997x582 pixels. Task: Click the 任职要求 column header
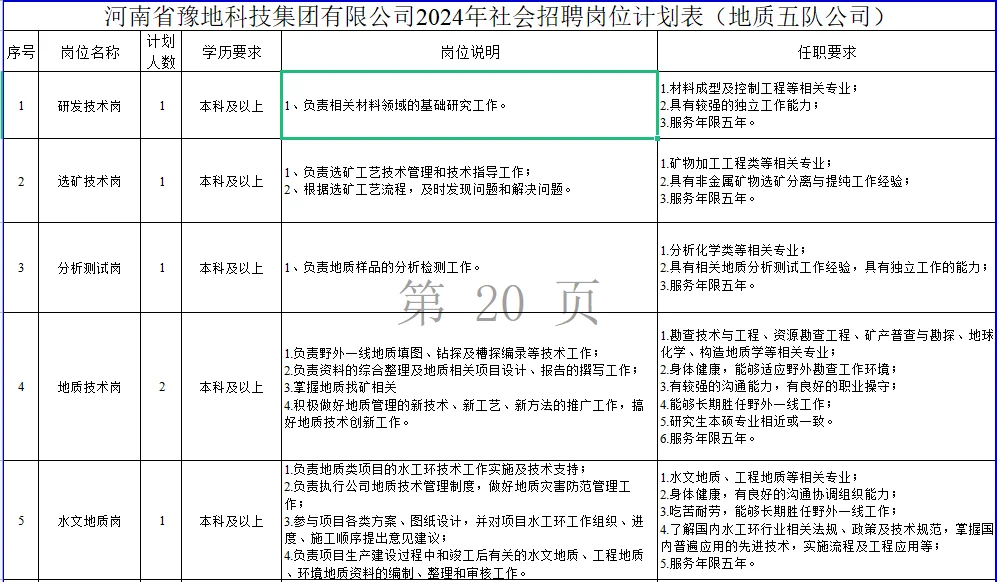click(827, 51)
